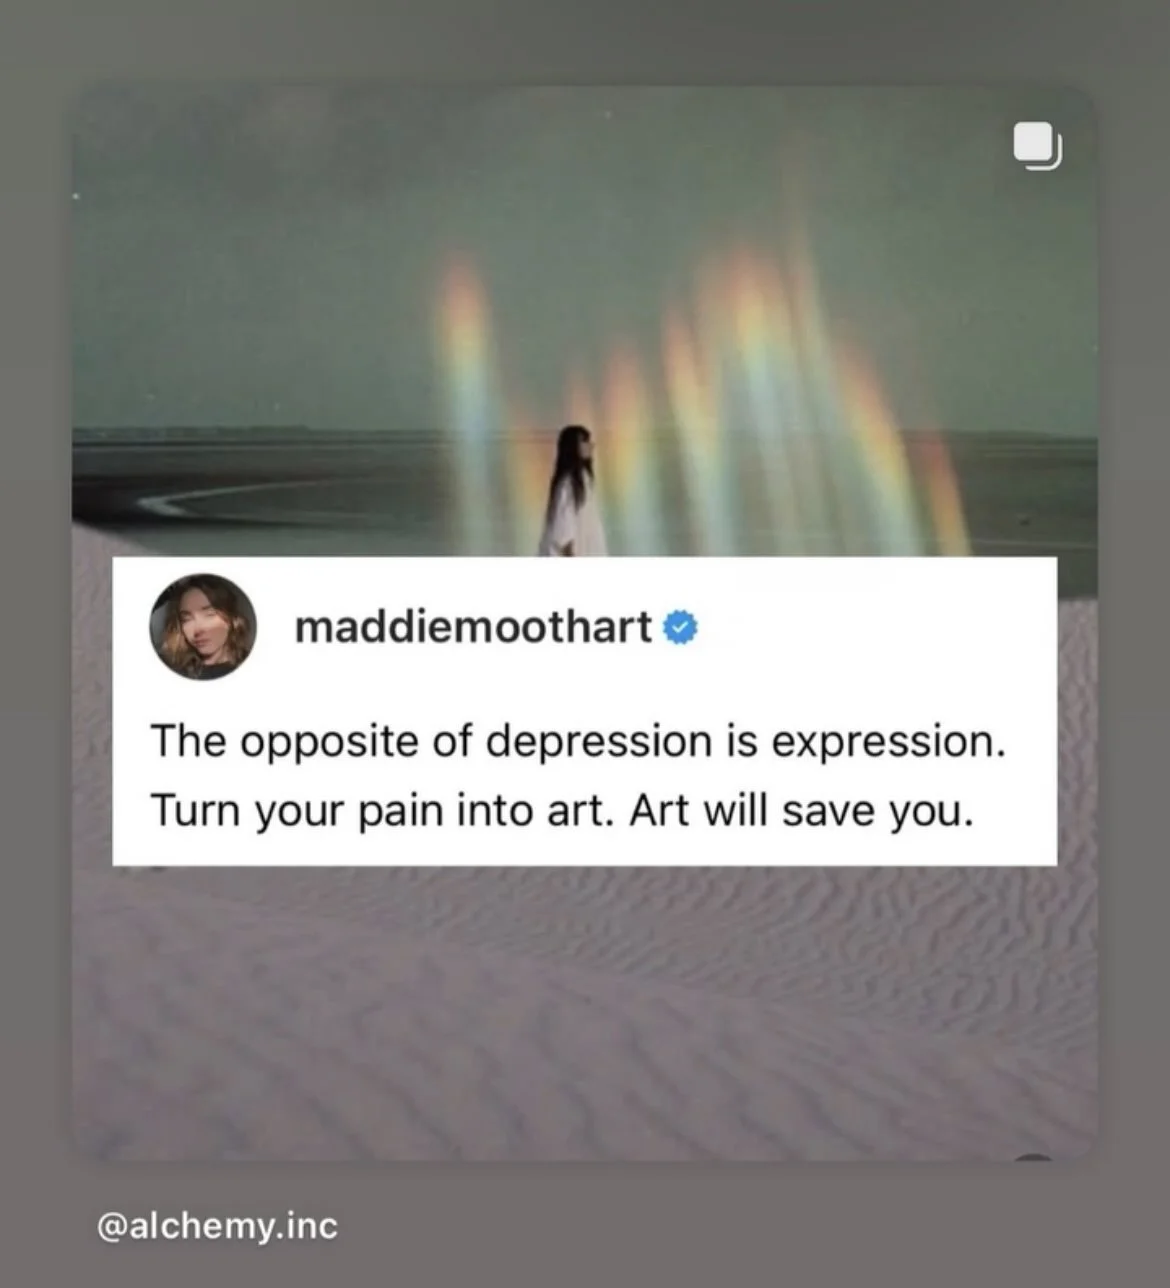This screenshot has height=1288, width=1170.
Task: Tap the woman in white dress
Action: point(572,490)
